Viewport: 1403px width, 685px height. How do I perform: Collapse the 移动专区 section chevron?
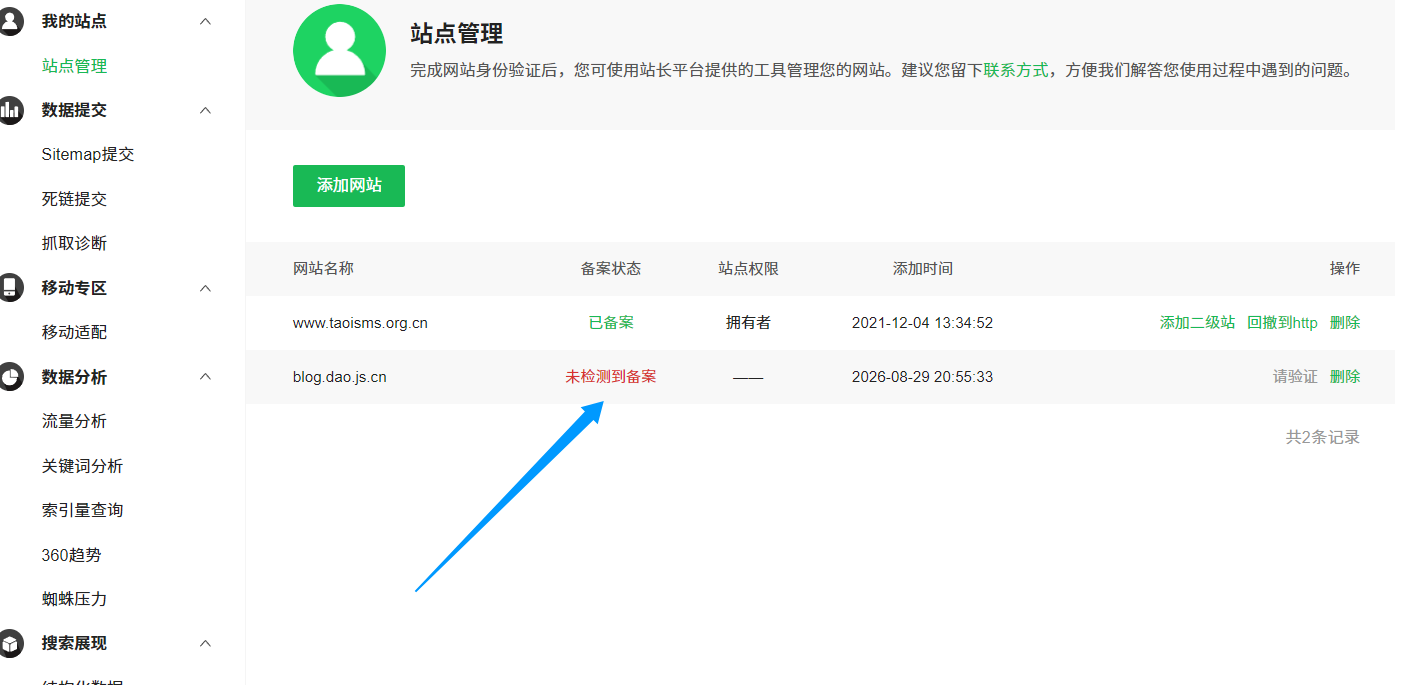pyautogui.click(x=206, y=288)
